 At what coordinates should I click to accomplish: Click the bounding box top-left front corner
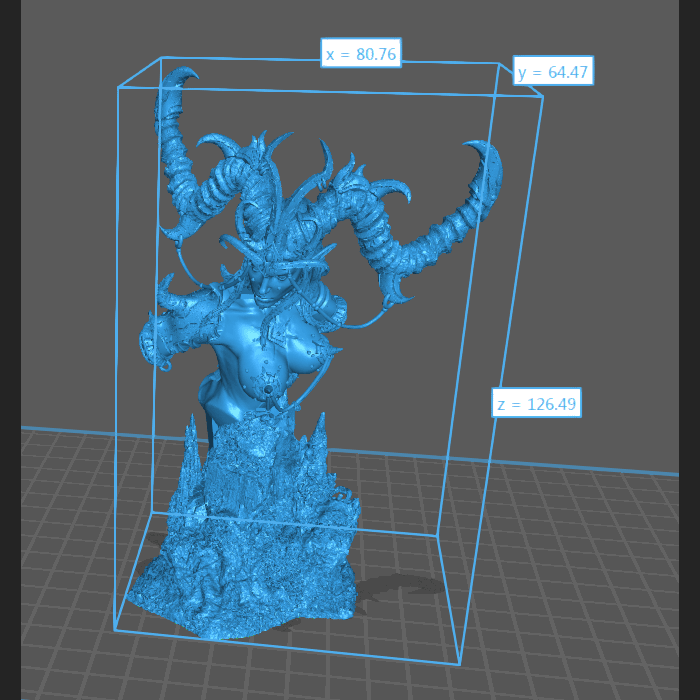coord(118,87)
